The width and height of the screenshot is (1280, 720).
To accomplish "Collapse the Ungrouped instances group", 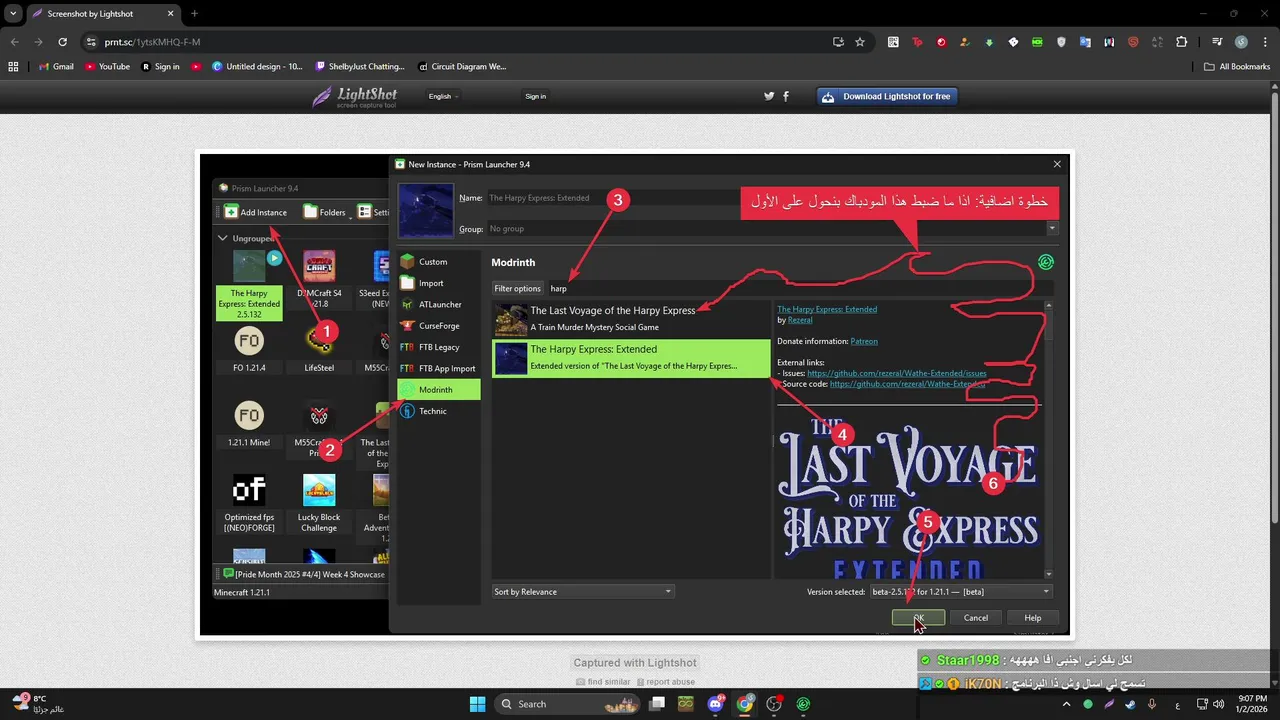I will pyautogui.click(x=223, y=239).
